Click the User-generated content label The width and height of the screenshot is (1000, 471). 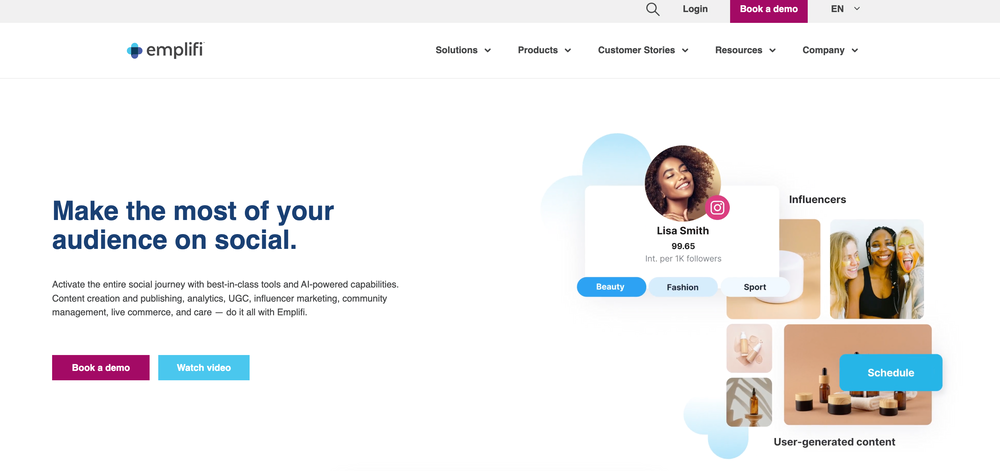(x=834, y=442)
